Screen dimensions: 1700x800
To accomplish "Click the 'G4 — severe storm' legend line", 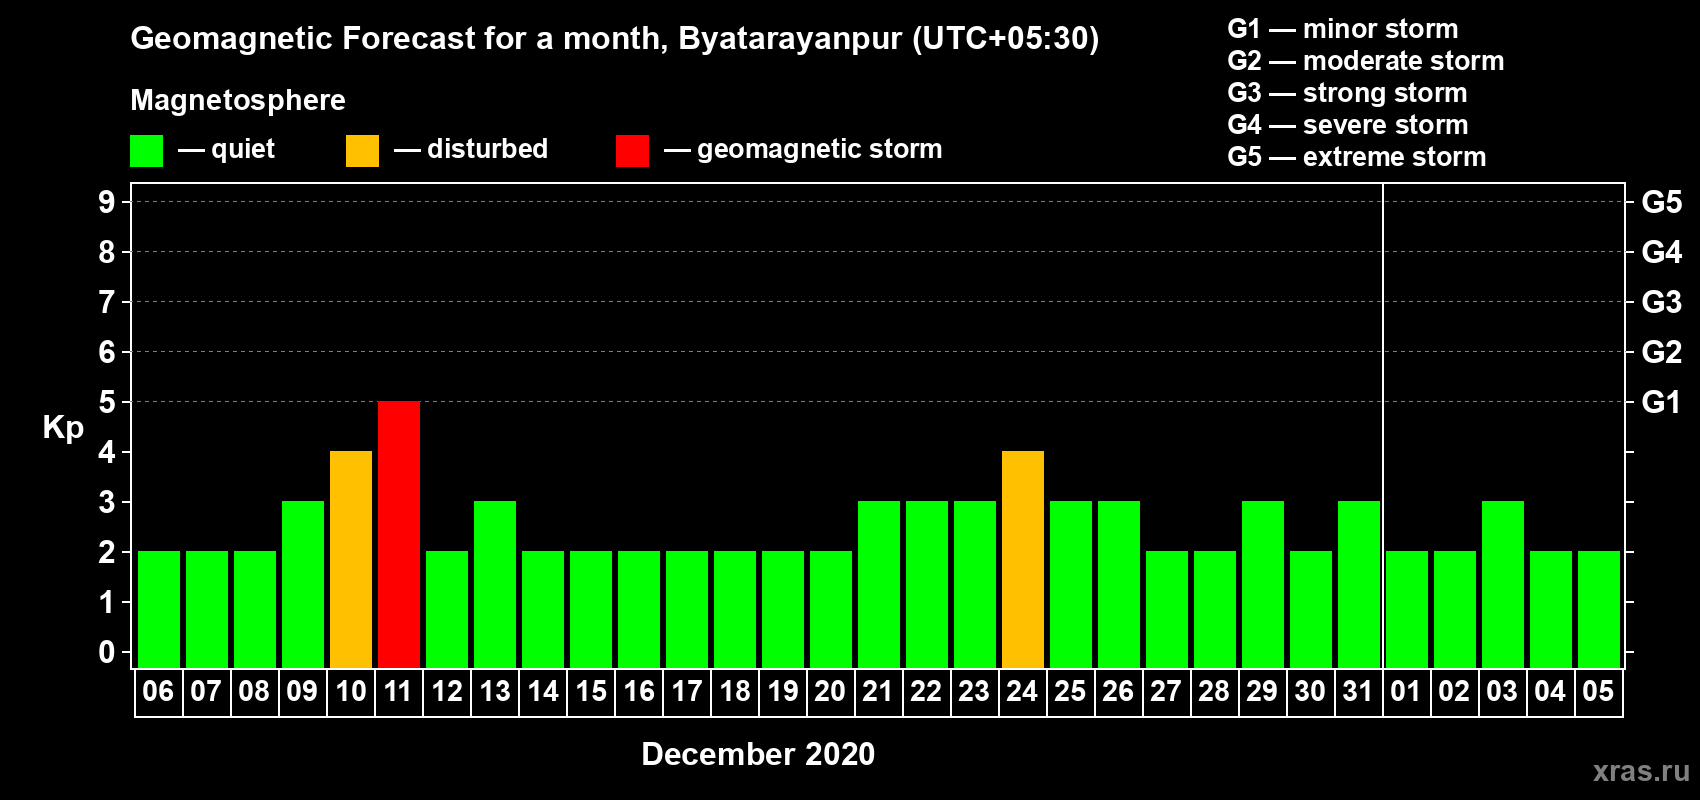I will [1348, 125].
